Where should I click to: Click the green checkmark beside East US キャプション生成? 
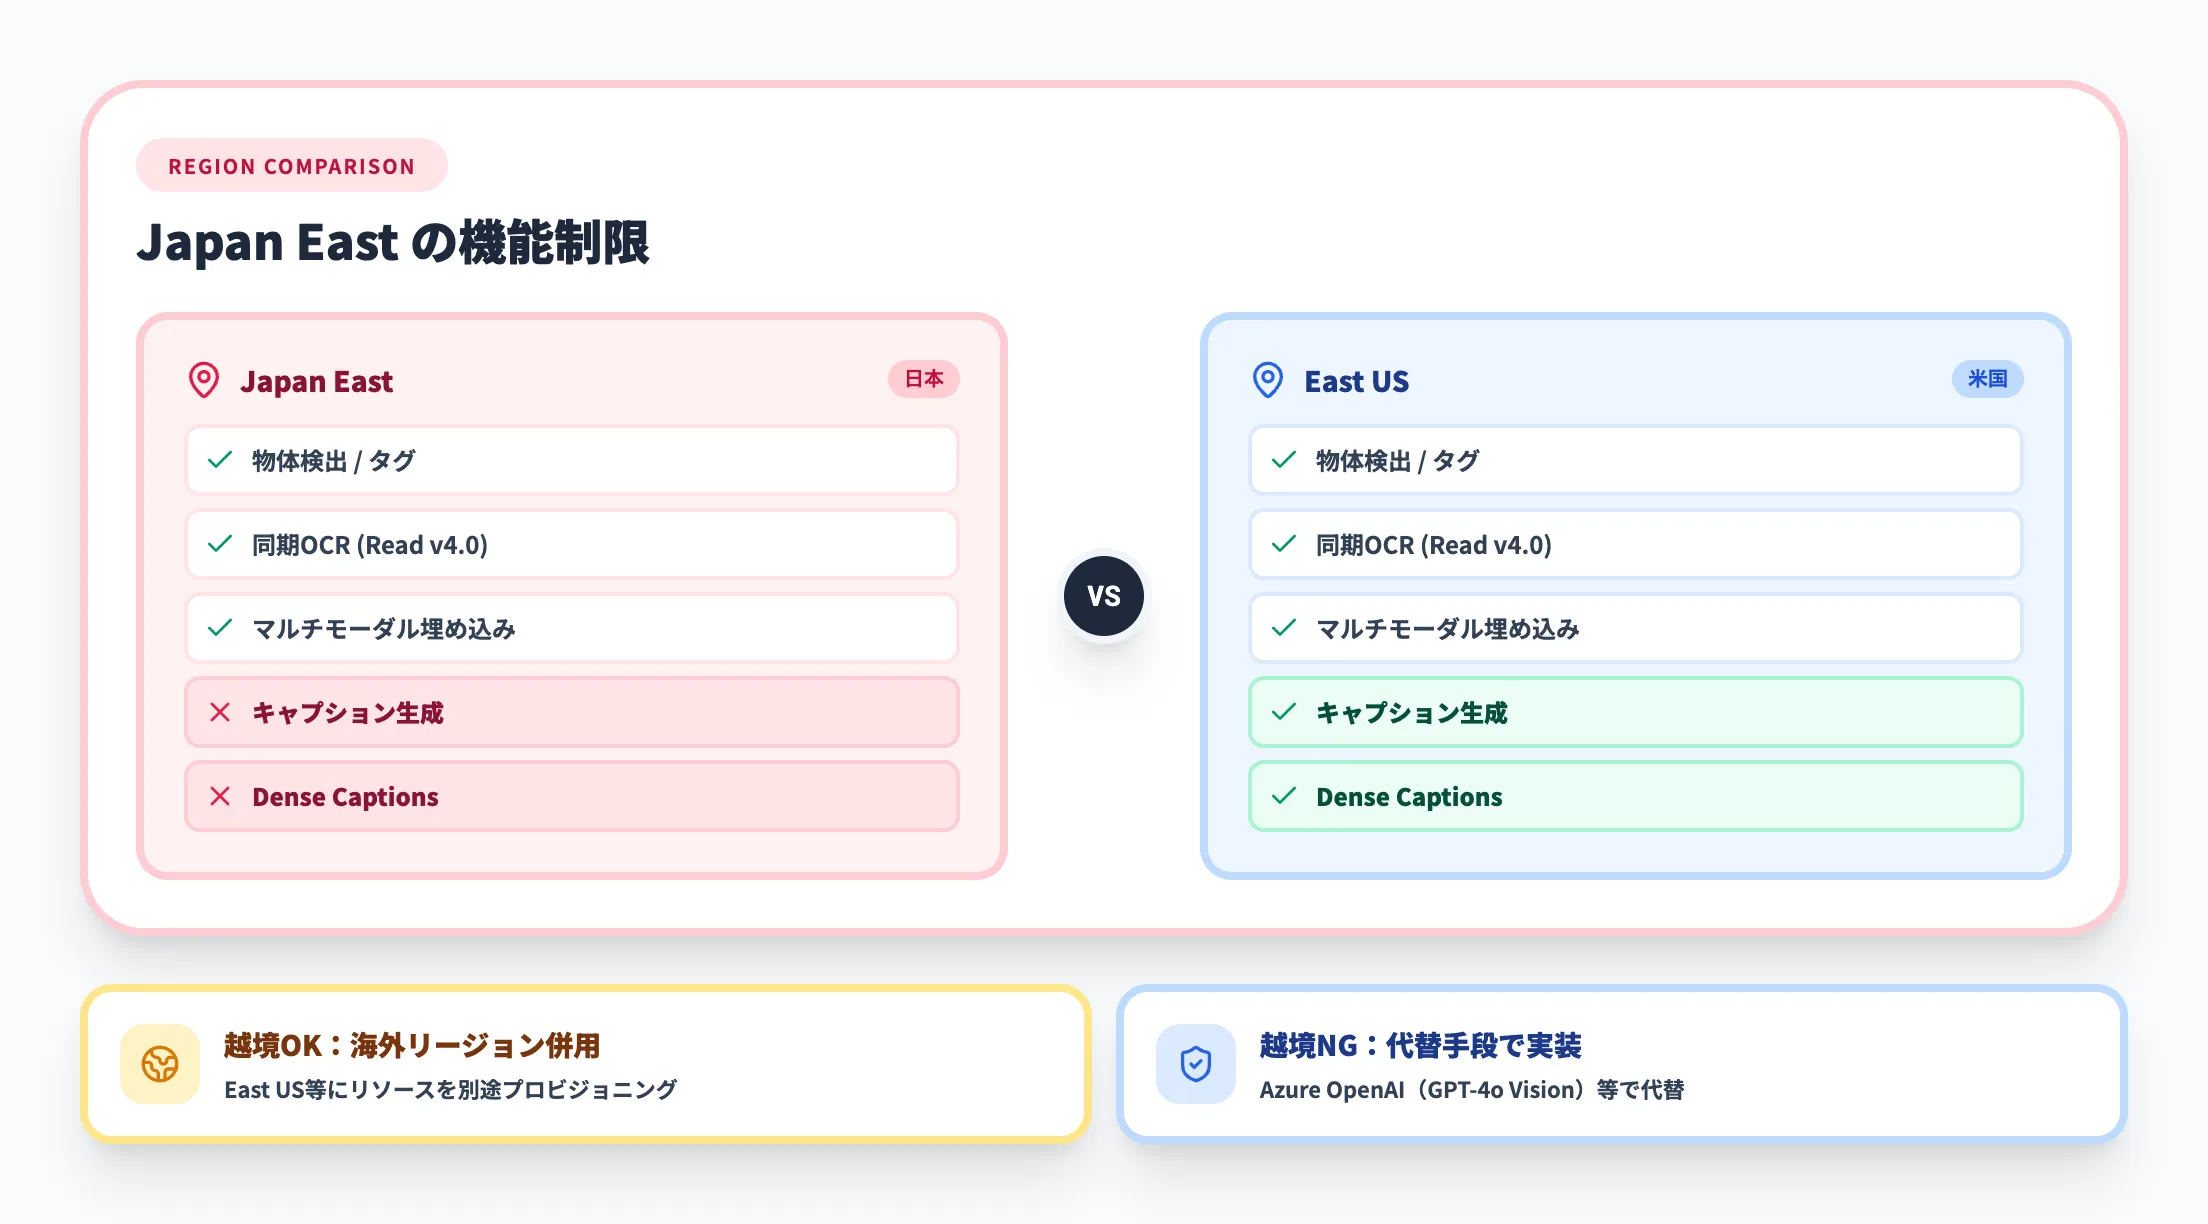(x=1284, y=712)
